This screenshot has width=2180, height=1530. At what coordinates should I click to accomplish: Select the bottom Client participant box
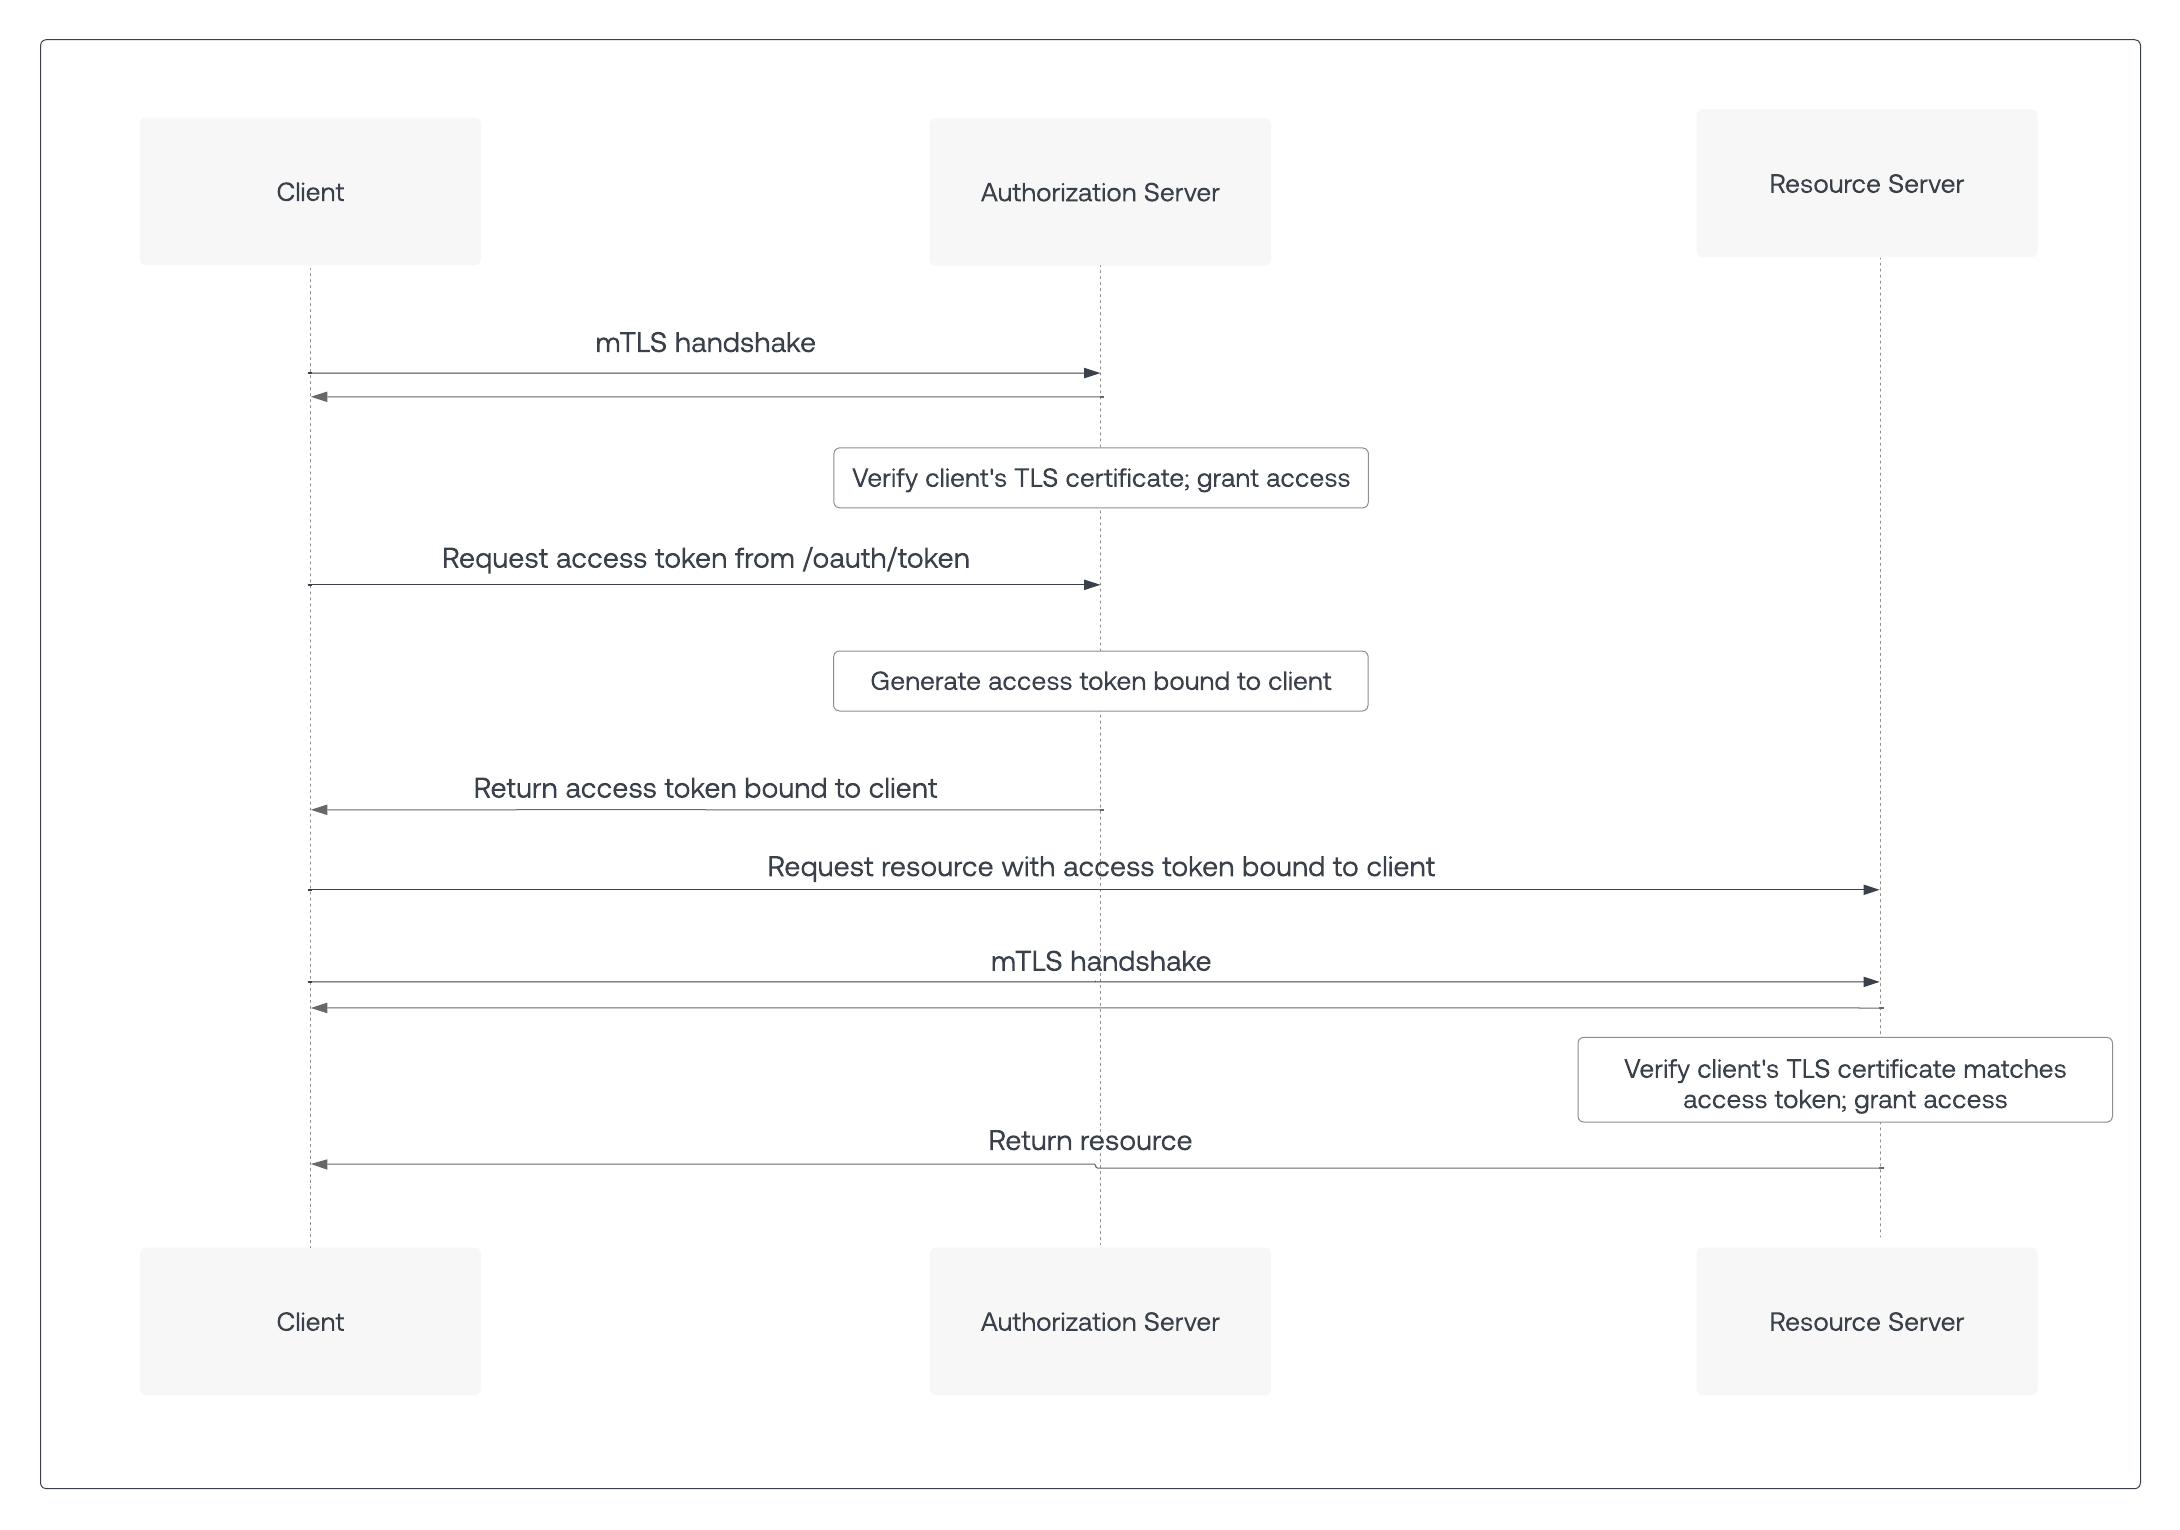click(310, 1321)
